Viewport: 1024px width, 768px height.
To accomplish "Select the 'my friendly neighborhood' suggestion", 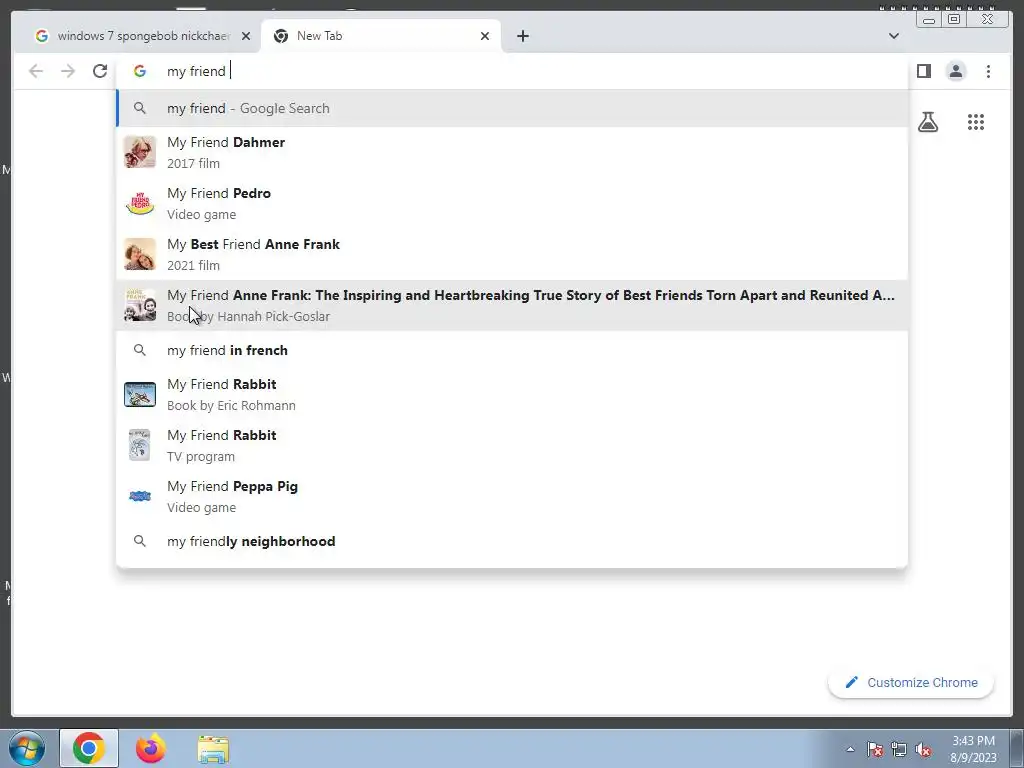I will point(512,541).
